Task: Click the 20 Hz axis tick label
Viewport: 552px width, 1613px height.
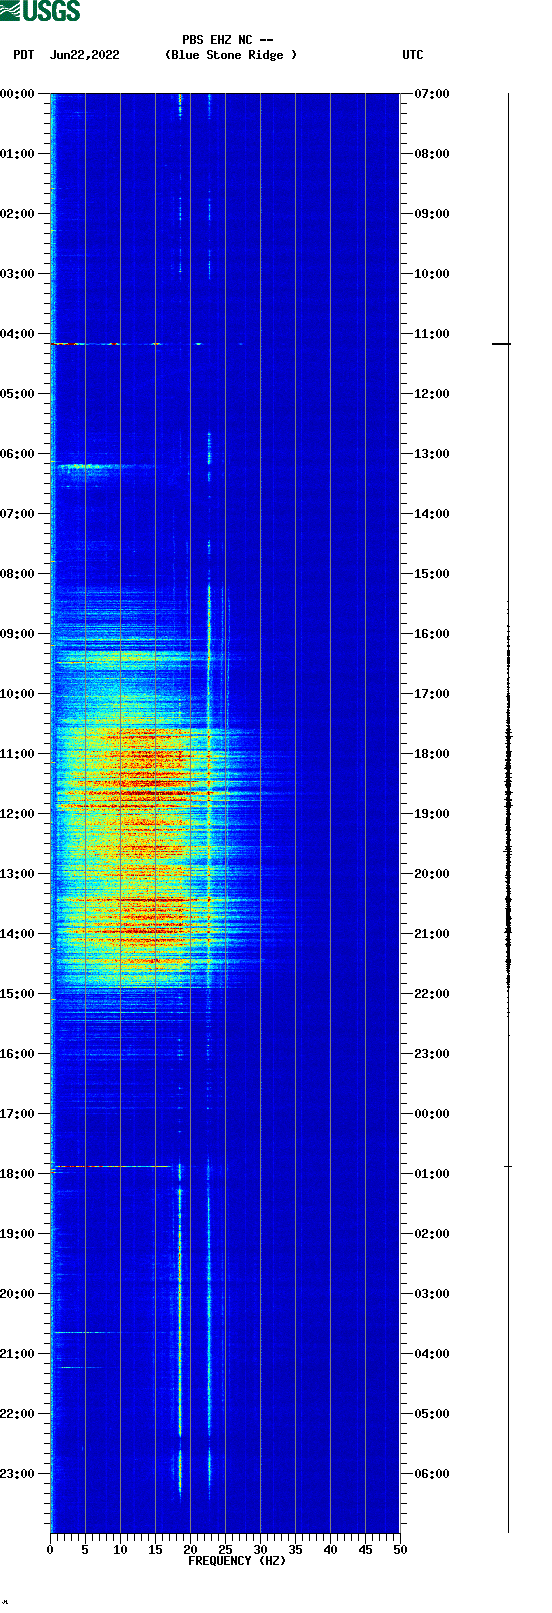Action: (x=190, y=1550)
